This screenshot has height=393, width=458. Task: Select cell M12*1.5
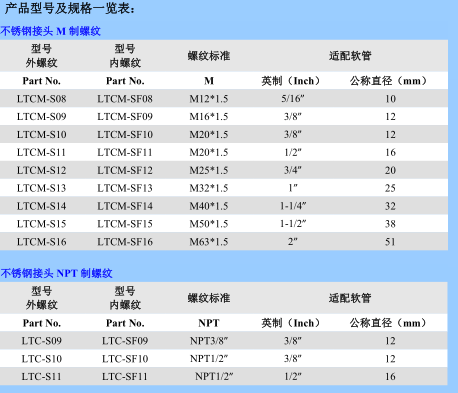coord(209,99)
